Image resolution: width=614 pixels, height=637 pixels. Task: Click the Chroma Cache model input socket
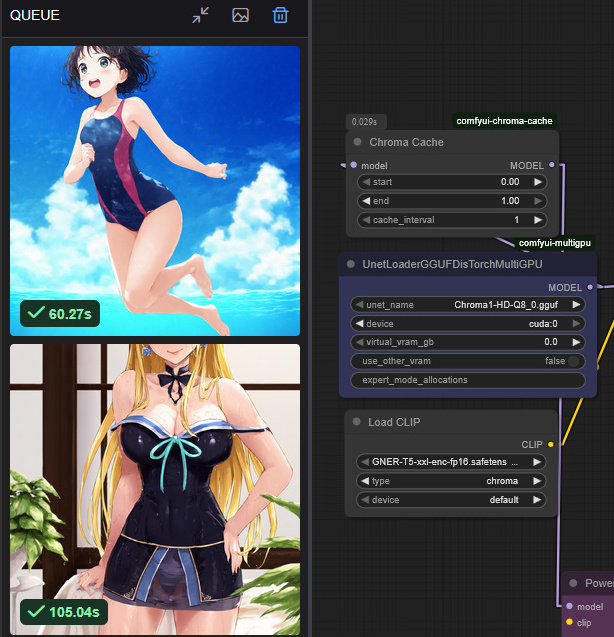click(354, 165)
